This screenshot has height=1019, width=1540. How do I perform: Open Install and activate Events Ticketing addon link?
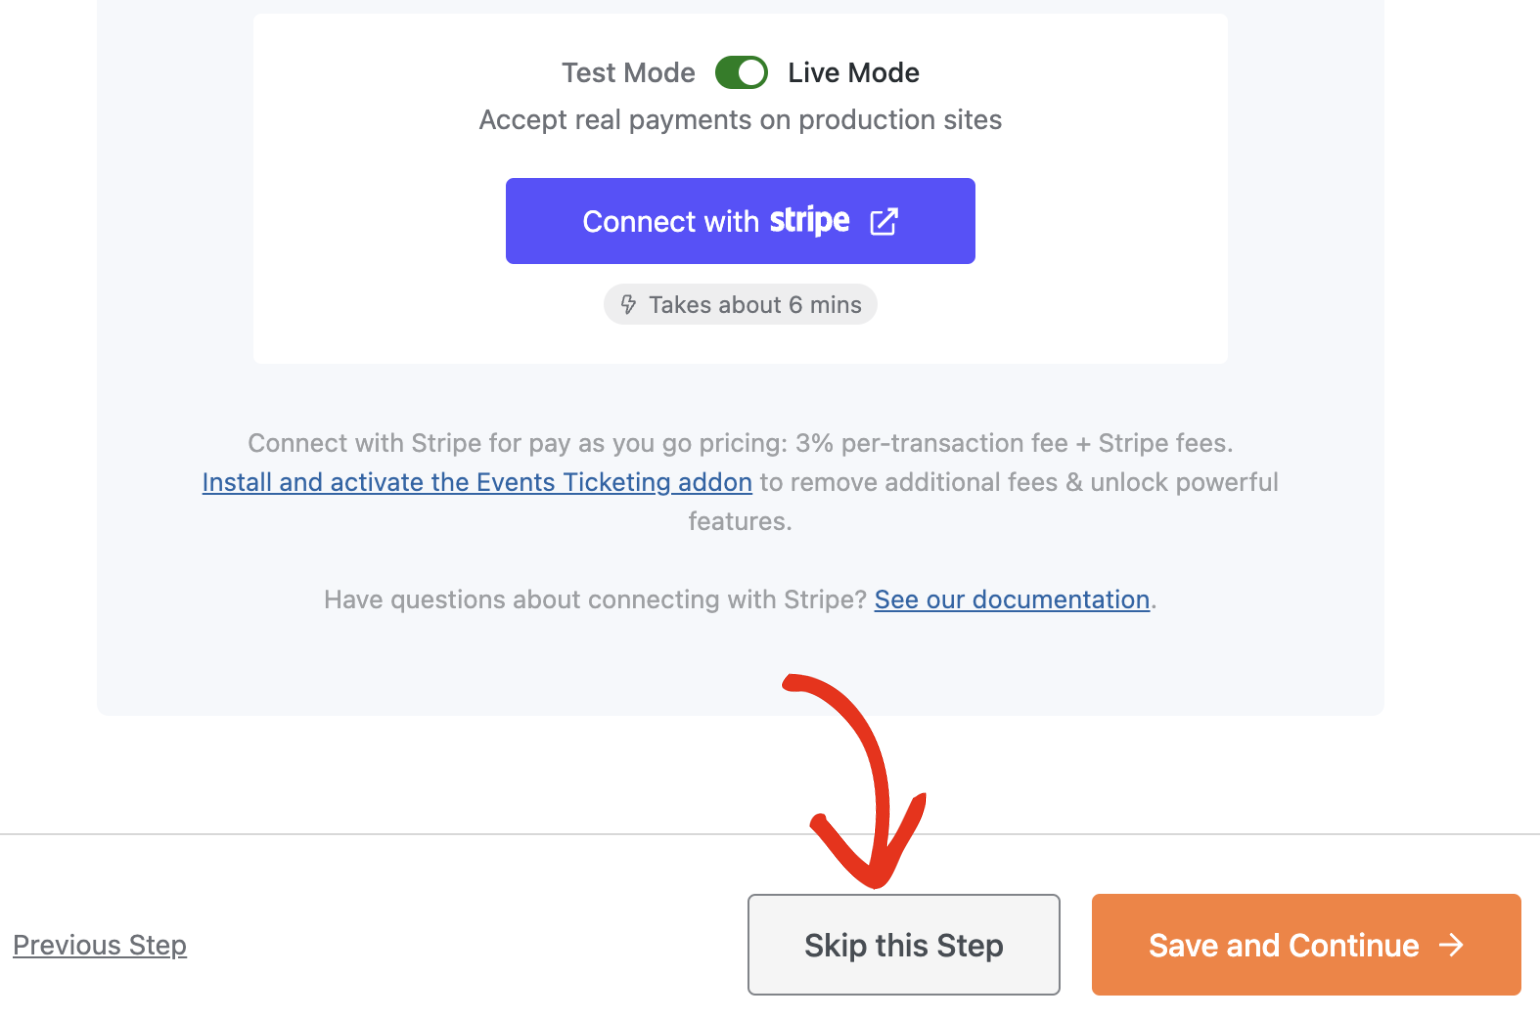[x=477, y=482]
